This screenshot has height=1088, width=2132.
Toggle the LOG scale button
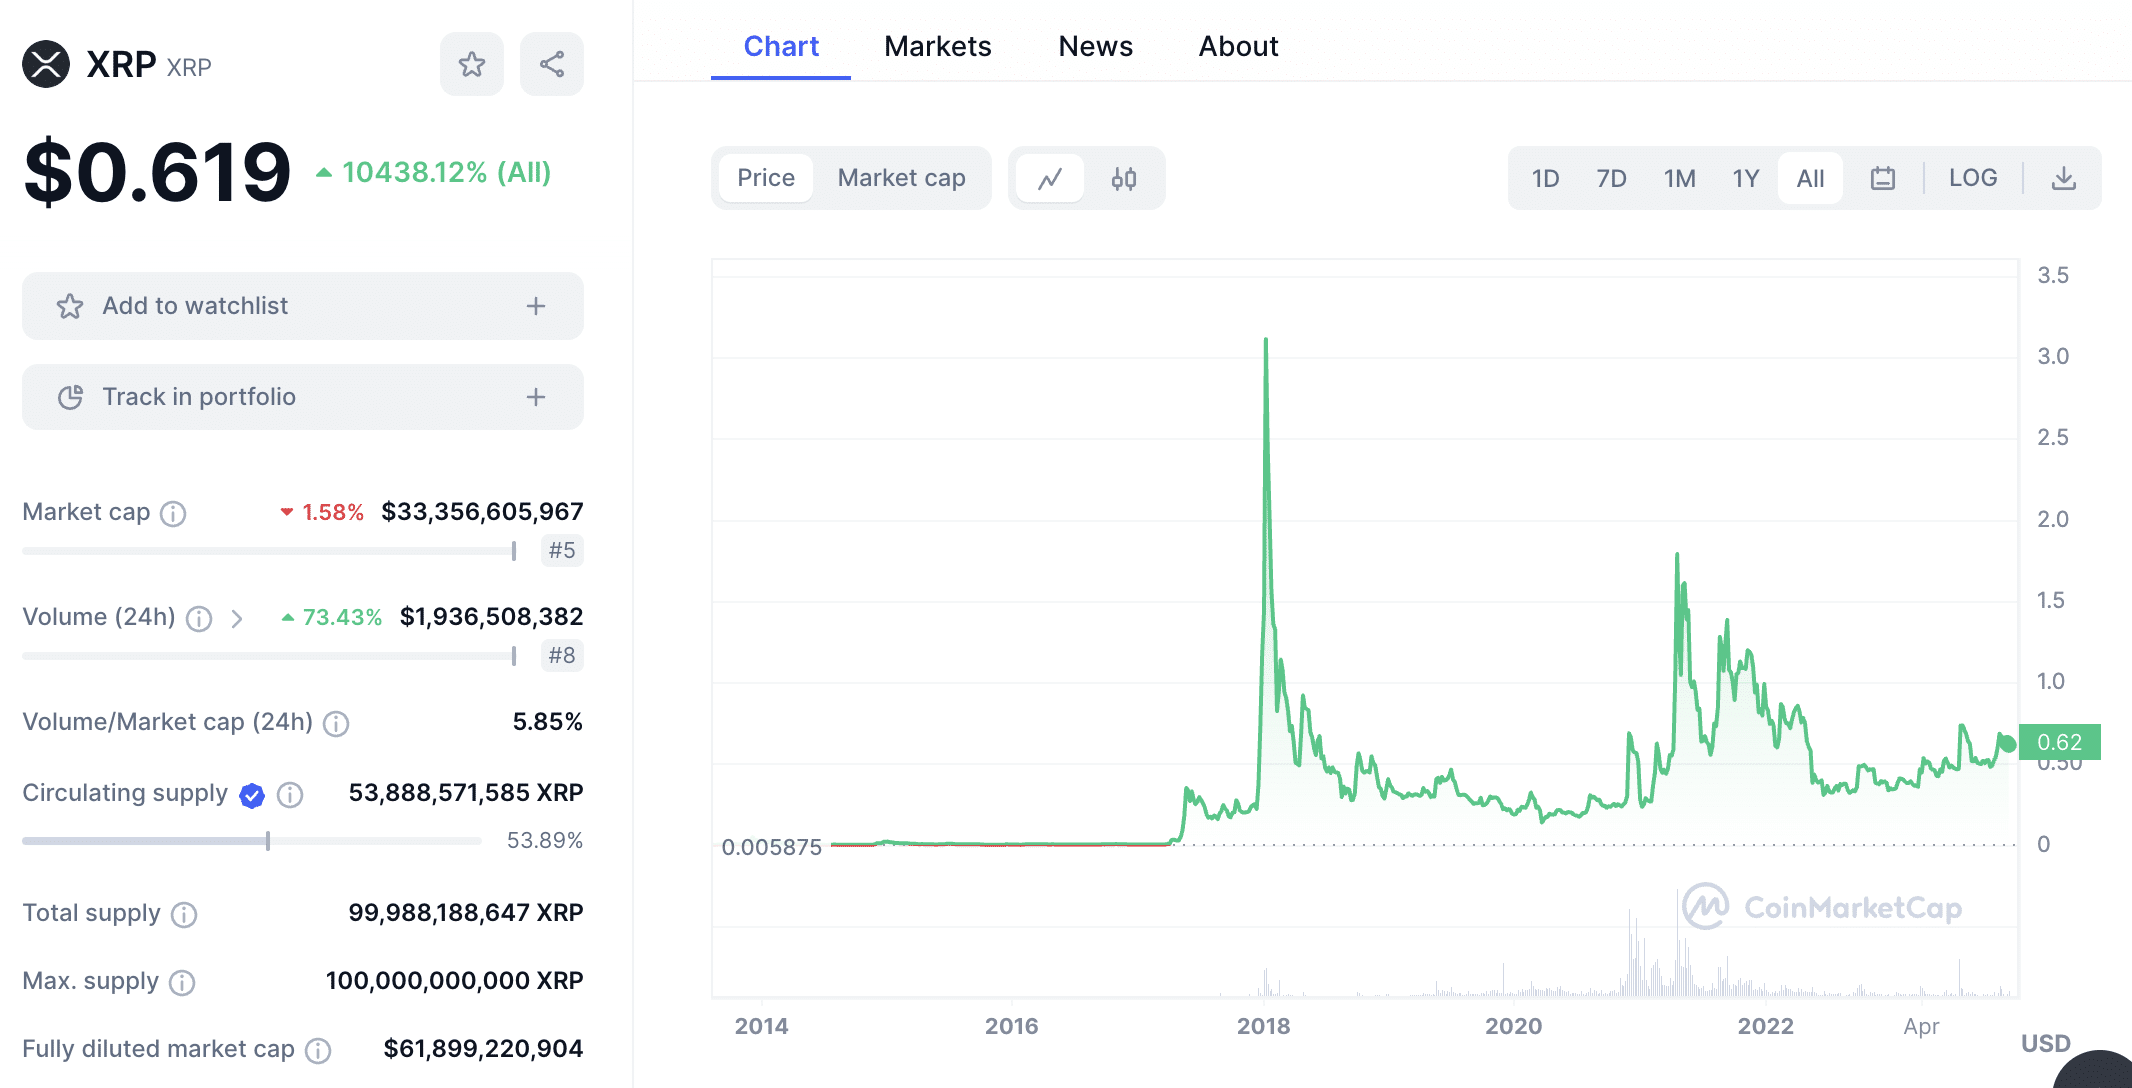[1970, 178]
